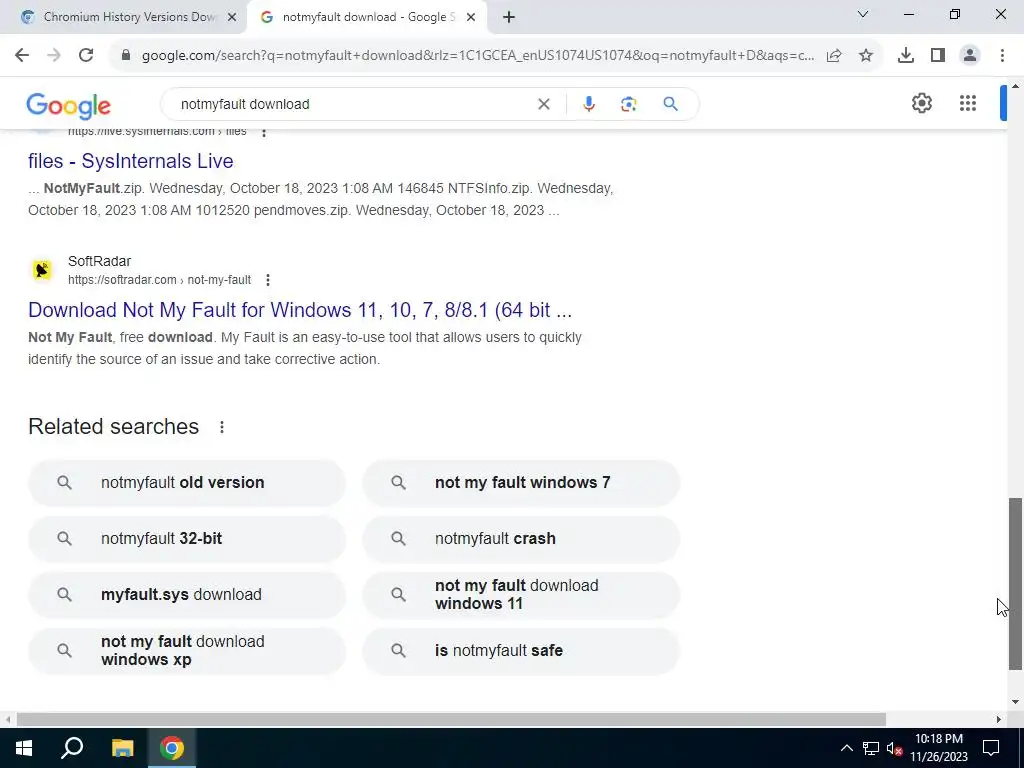Open Related searches more options

point(222,427)
